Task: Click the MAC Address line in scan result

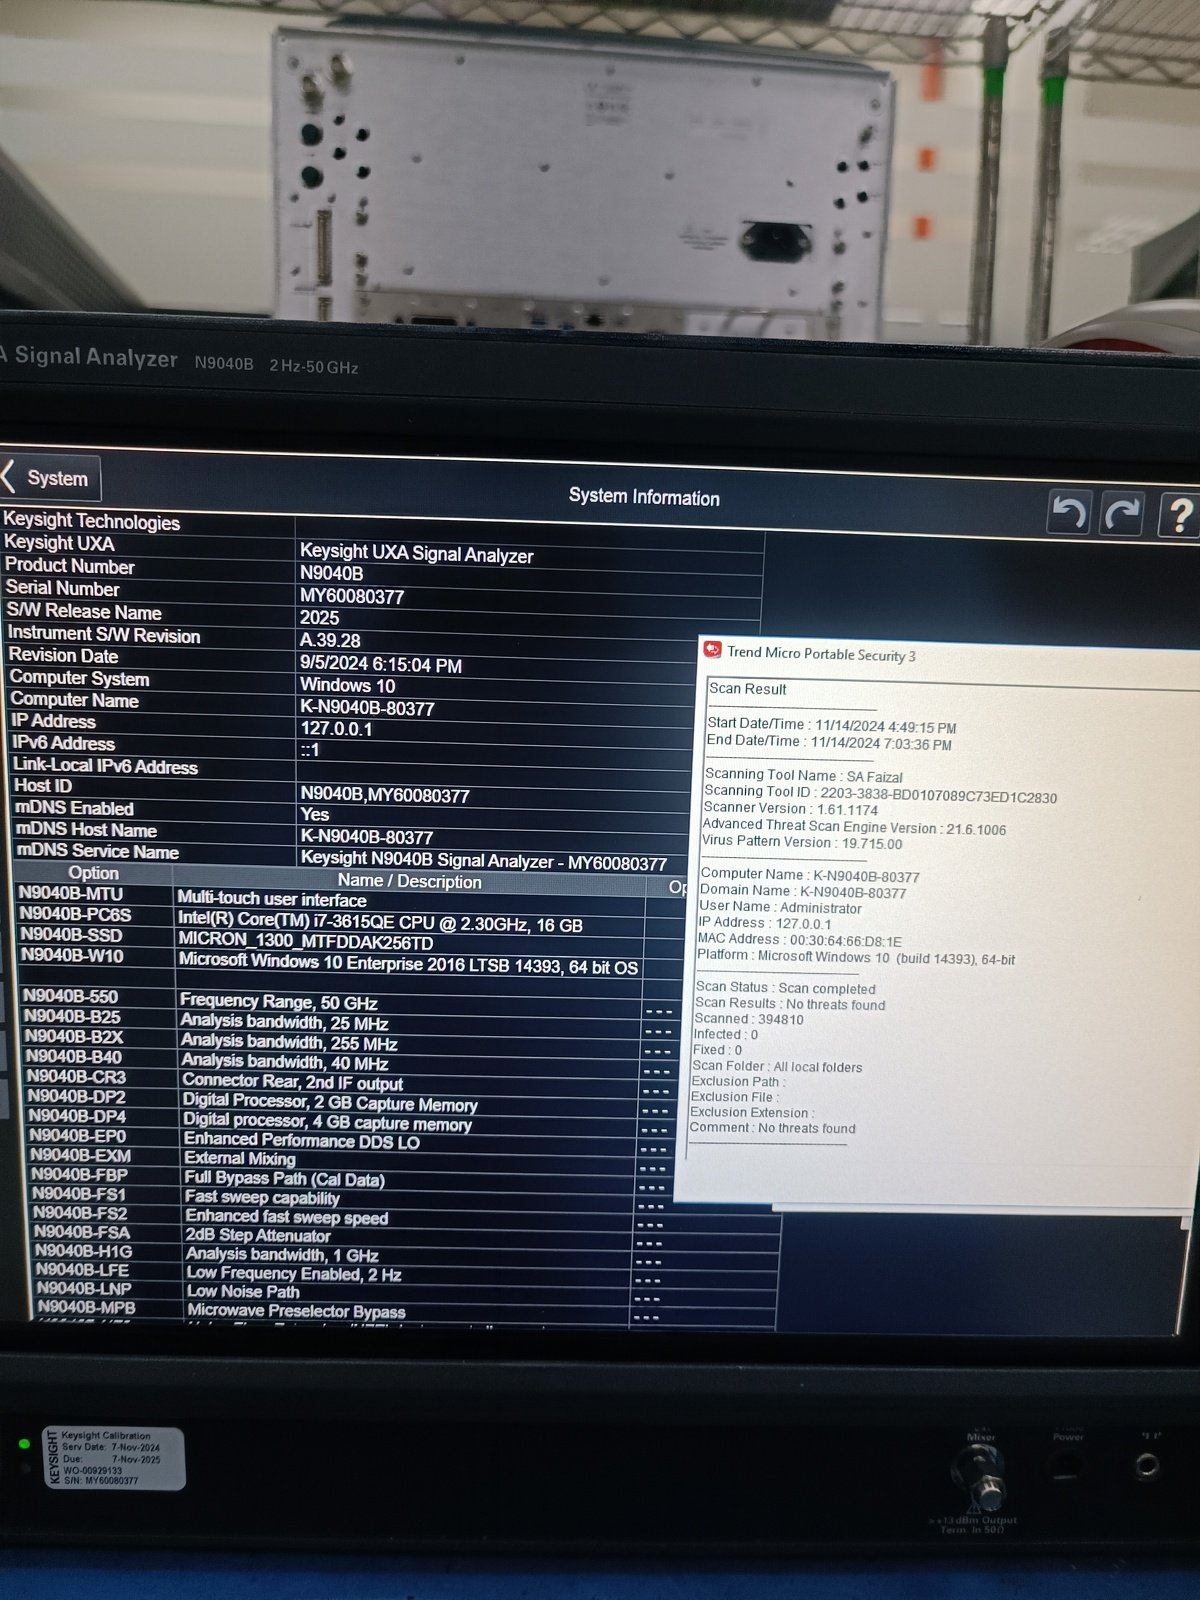Action: [799, 939]
